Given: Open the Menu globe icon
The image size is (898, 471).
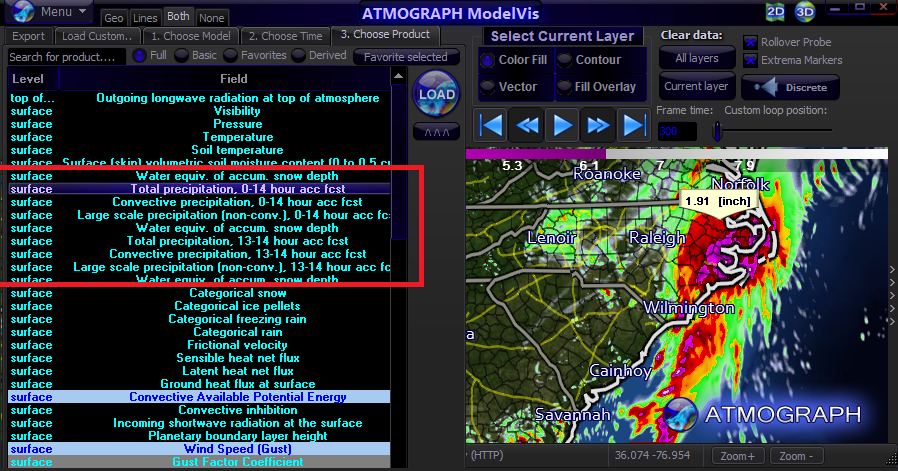Looking at the screenshot, I should tap(23, 11).
